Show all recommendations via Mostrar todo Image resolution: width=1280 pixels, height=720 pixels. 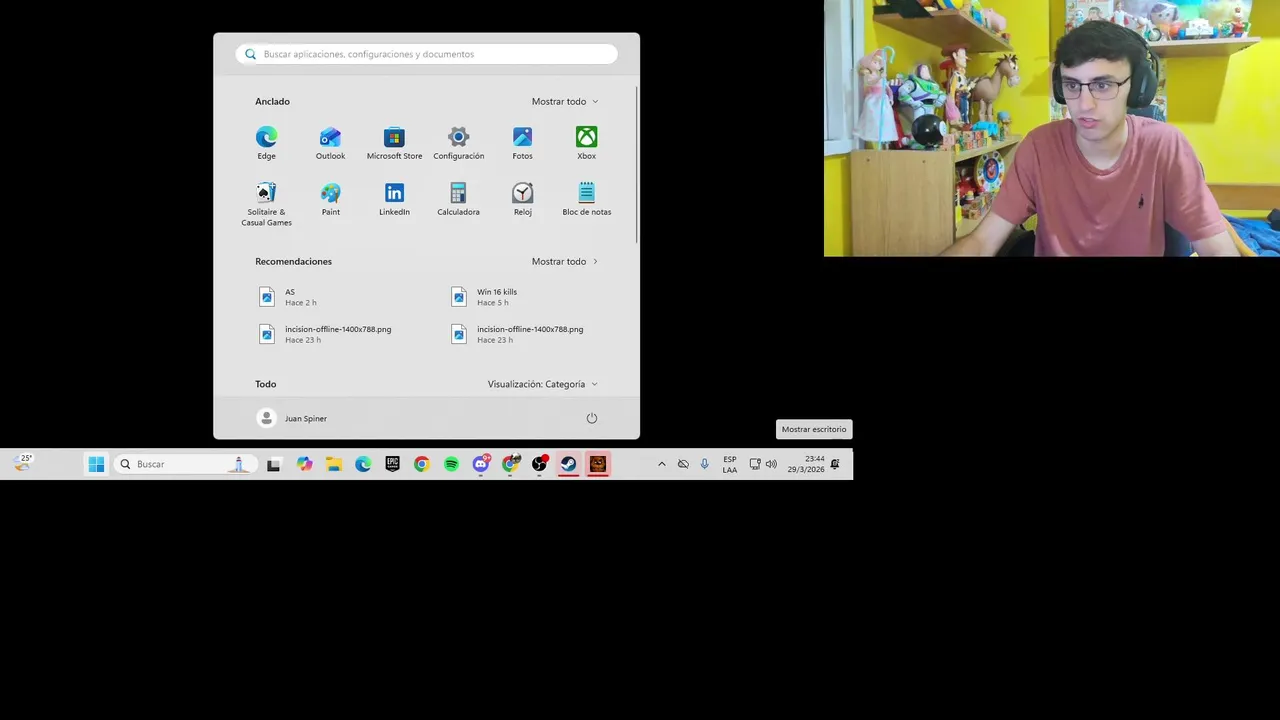click(x=565, y=261)
